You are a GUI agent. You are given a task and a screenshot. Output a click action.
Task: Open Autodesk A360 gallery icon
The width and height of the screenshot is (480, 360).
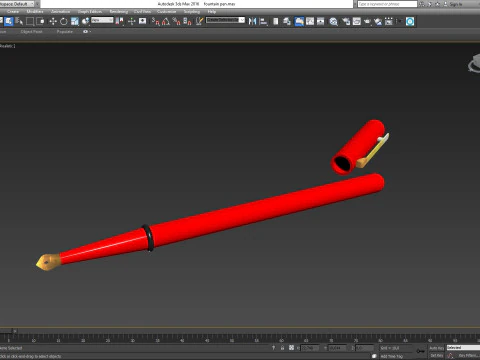[389, 22]
